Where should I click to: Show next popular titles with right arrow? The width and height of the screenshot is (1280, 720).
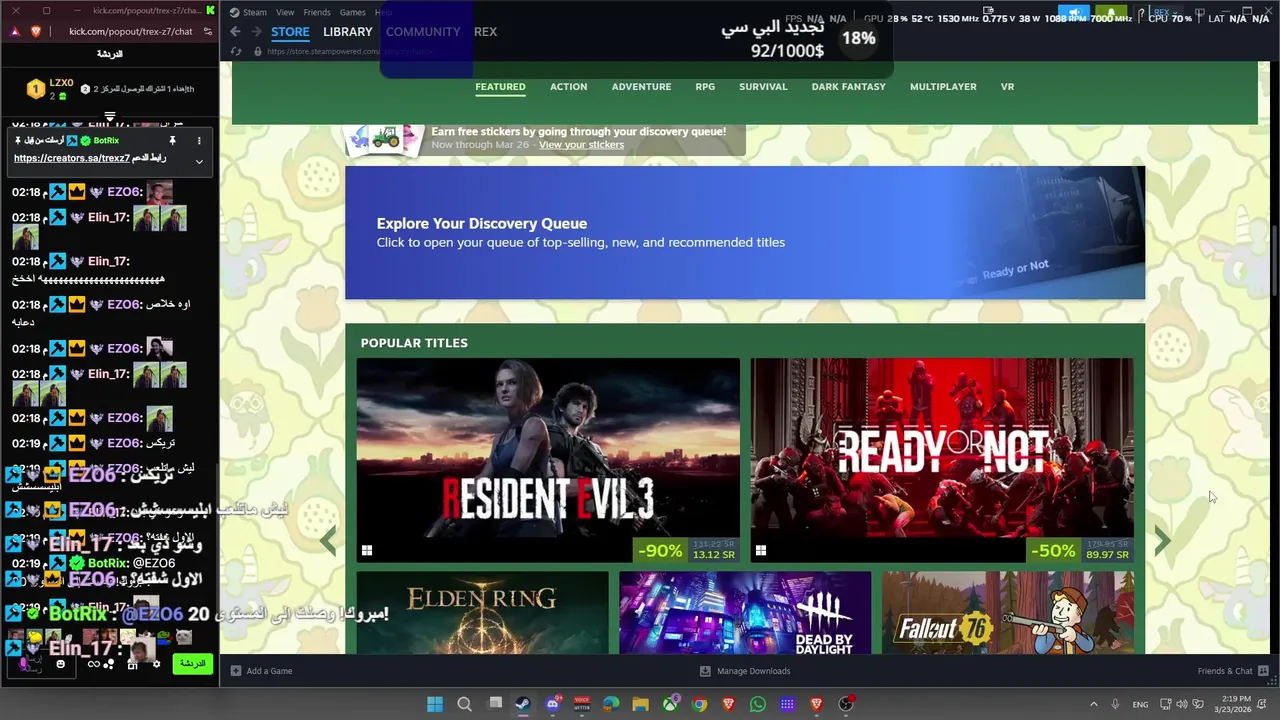coord(1162,541)
